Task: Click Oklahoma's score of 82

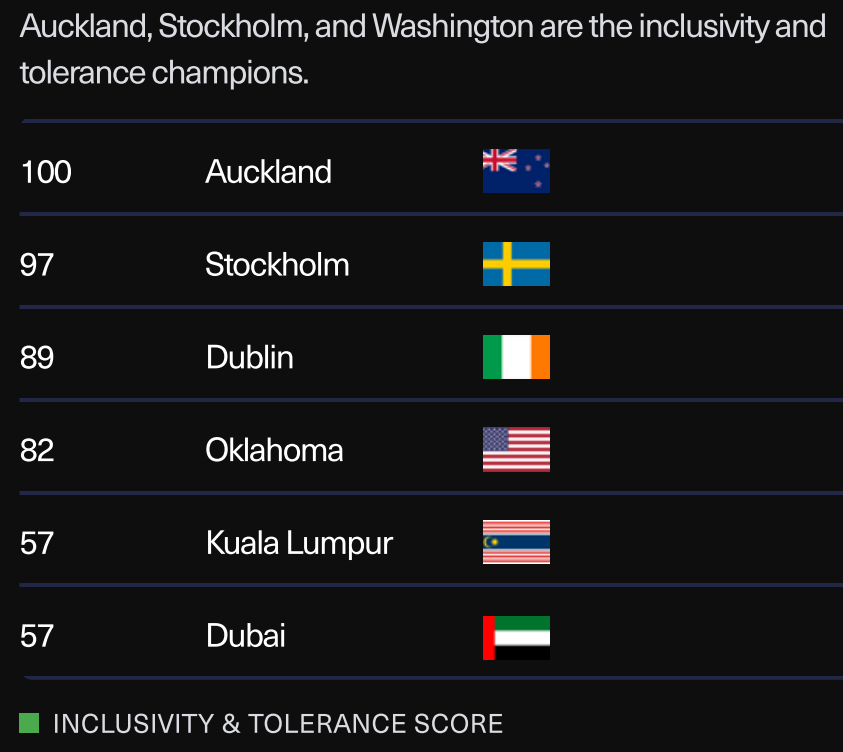Action: click(37, 451)
